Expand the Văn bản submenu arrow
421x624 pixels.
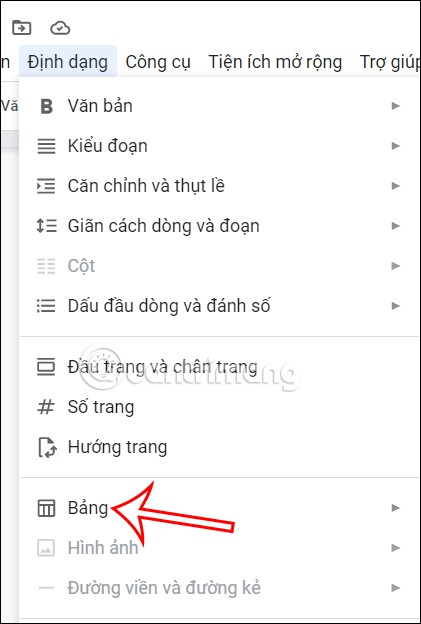(x=395, y=106)
